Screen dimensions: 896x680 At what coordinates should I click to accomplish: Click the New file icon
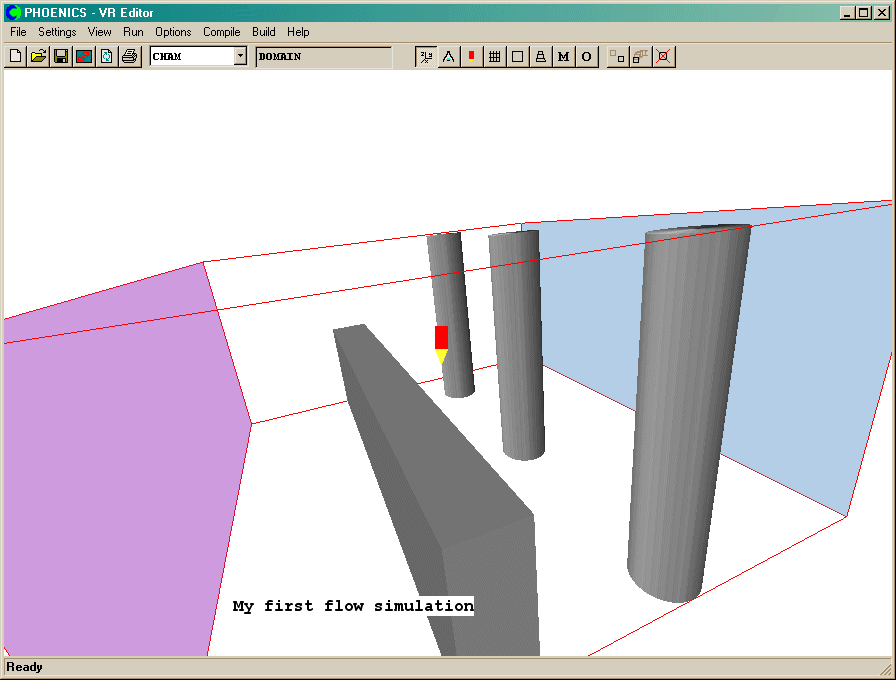pos(15,57)
